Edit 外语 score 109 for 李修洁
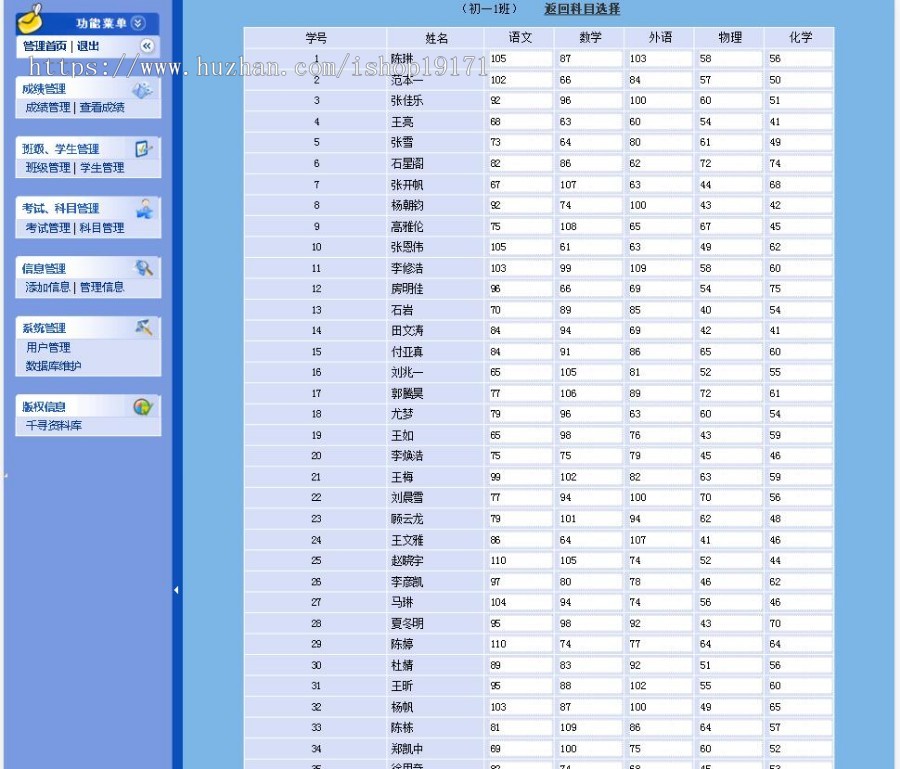The height and width of the screenshot is (769, 900). coord(660,269)
